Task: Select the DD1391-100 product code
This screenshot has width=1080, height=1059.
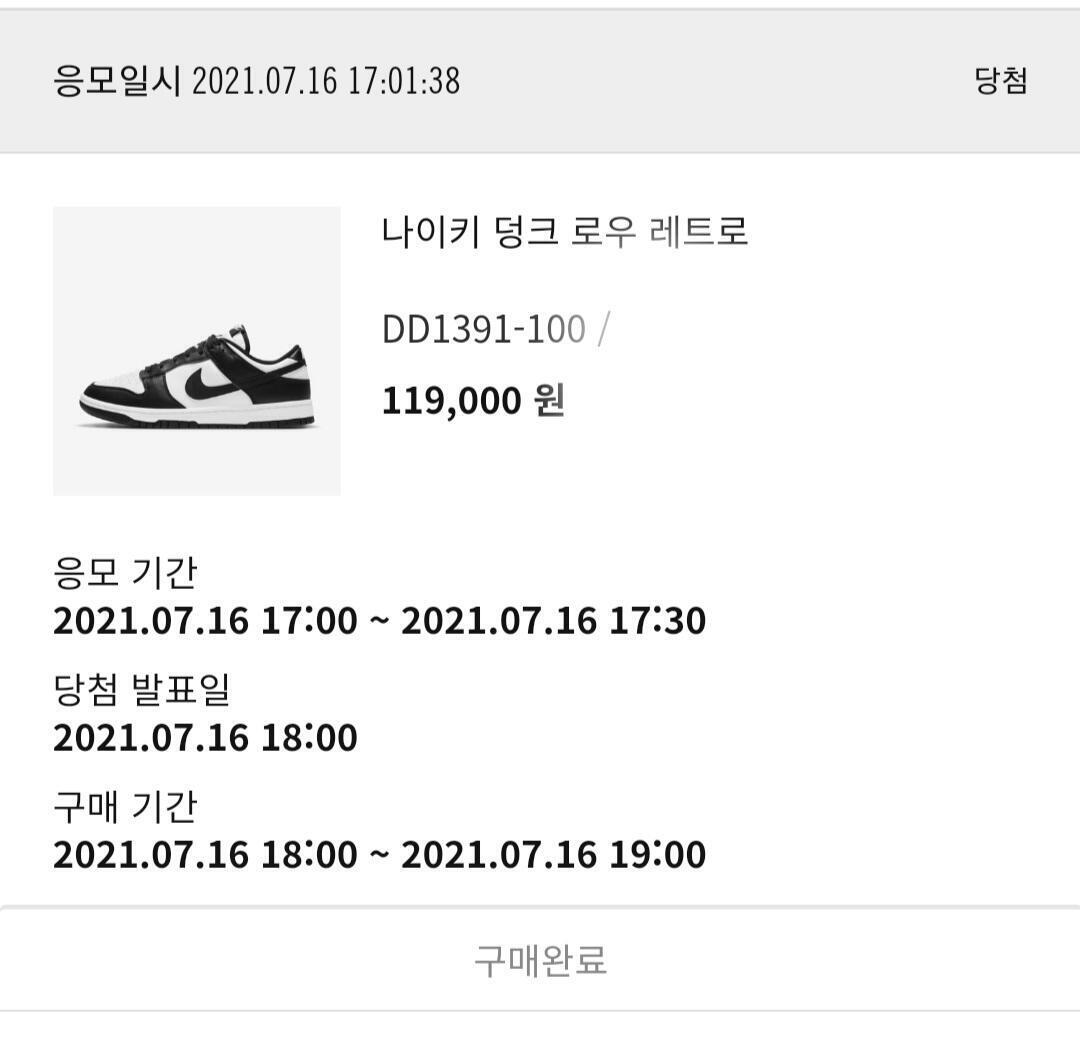Action: (x=483, y=329)
